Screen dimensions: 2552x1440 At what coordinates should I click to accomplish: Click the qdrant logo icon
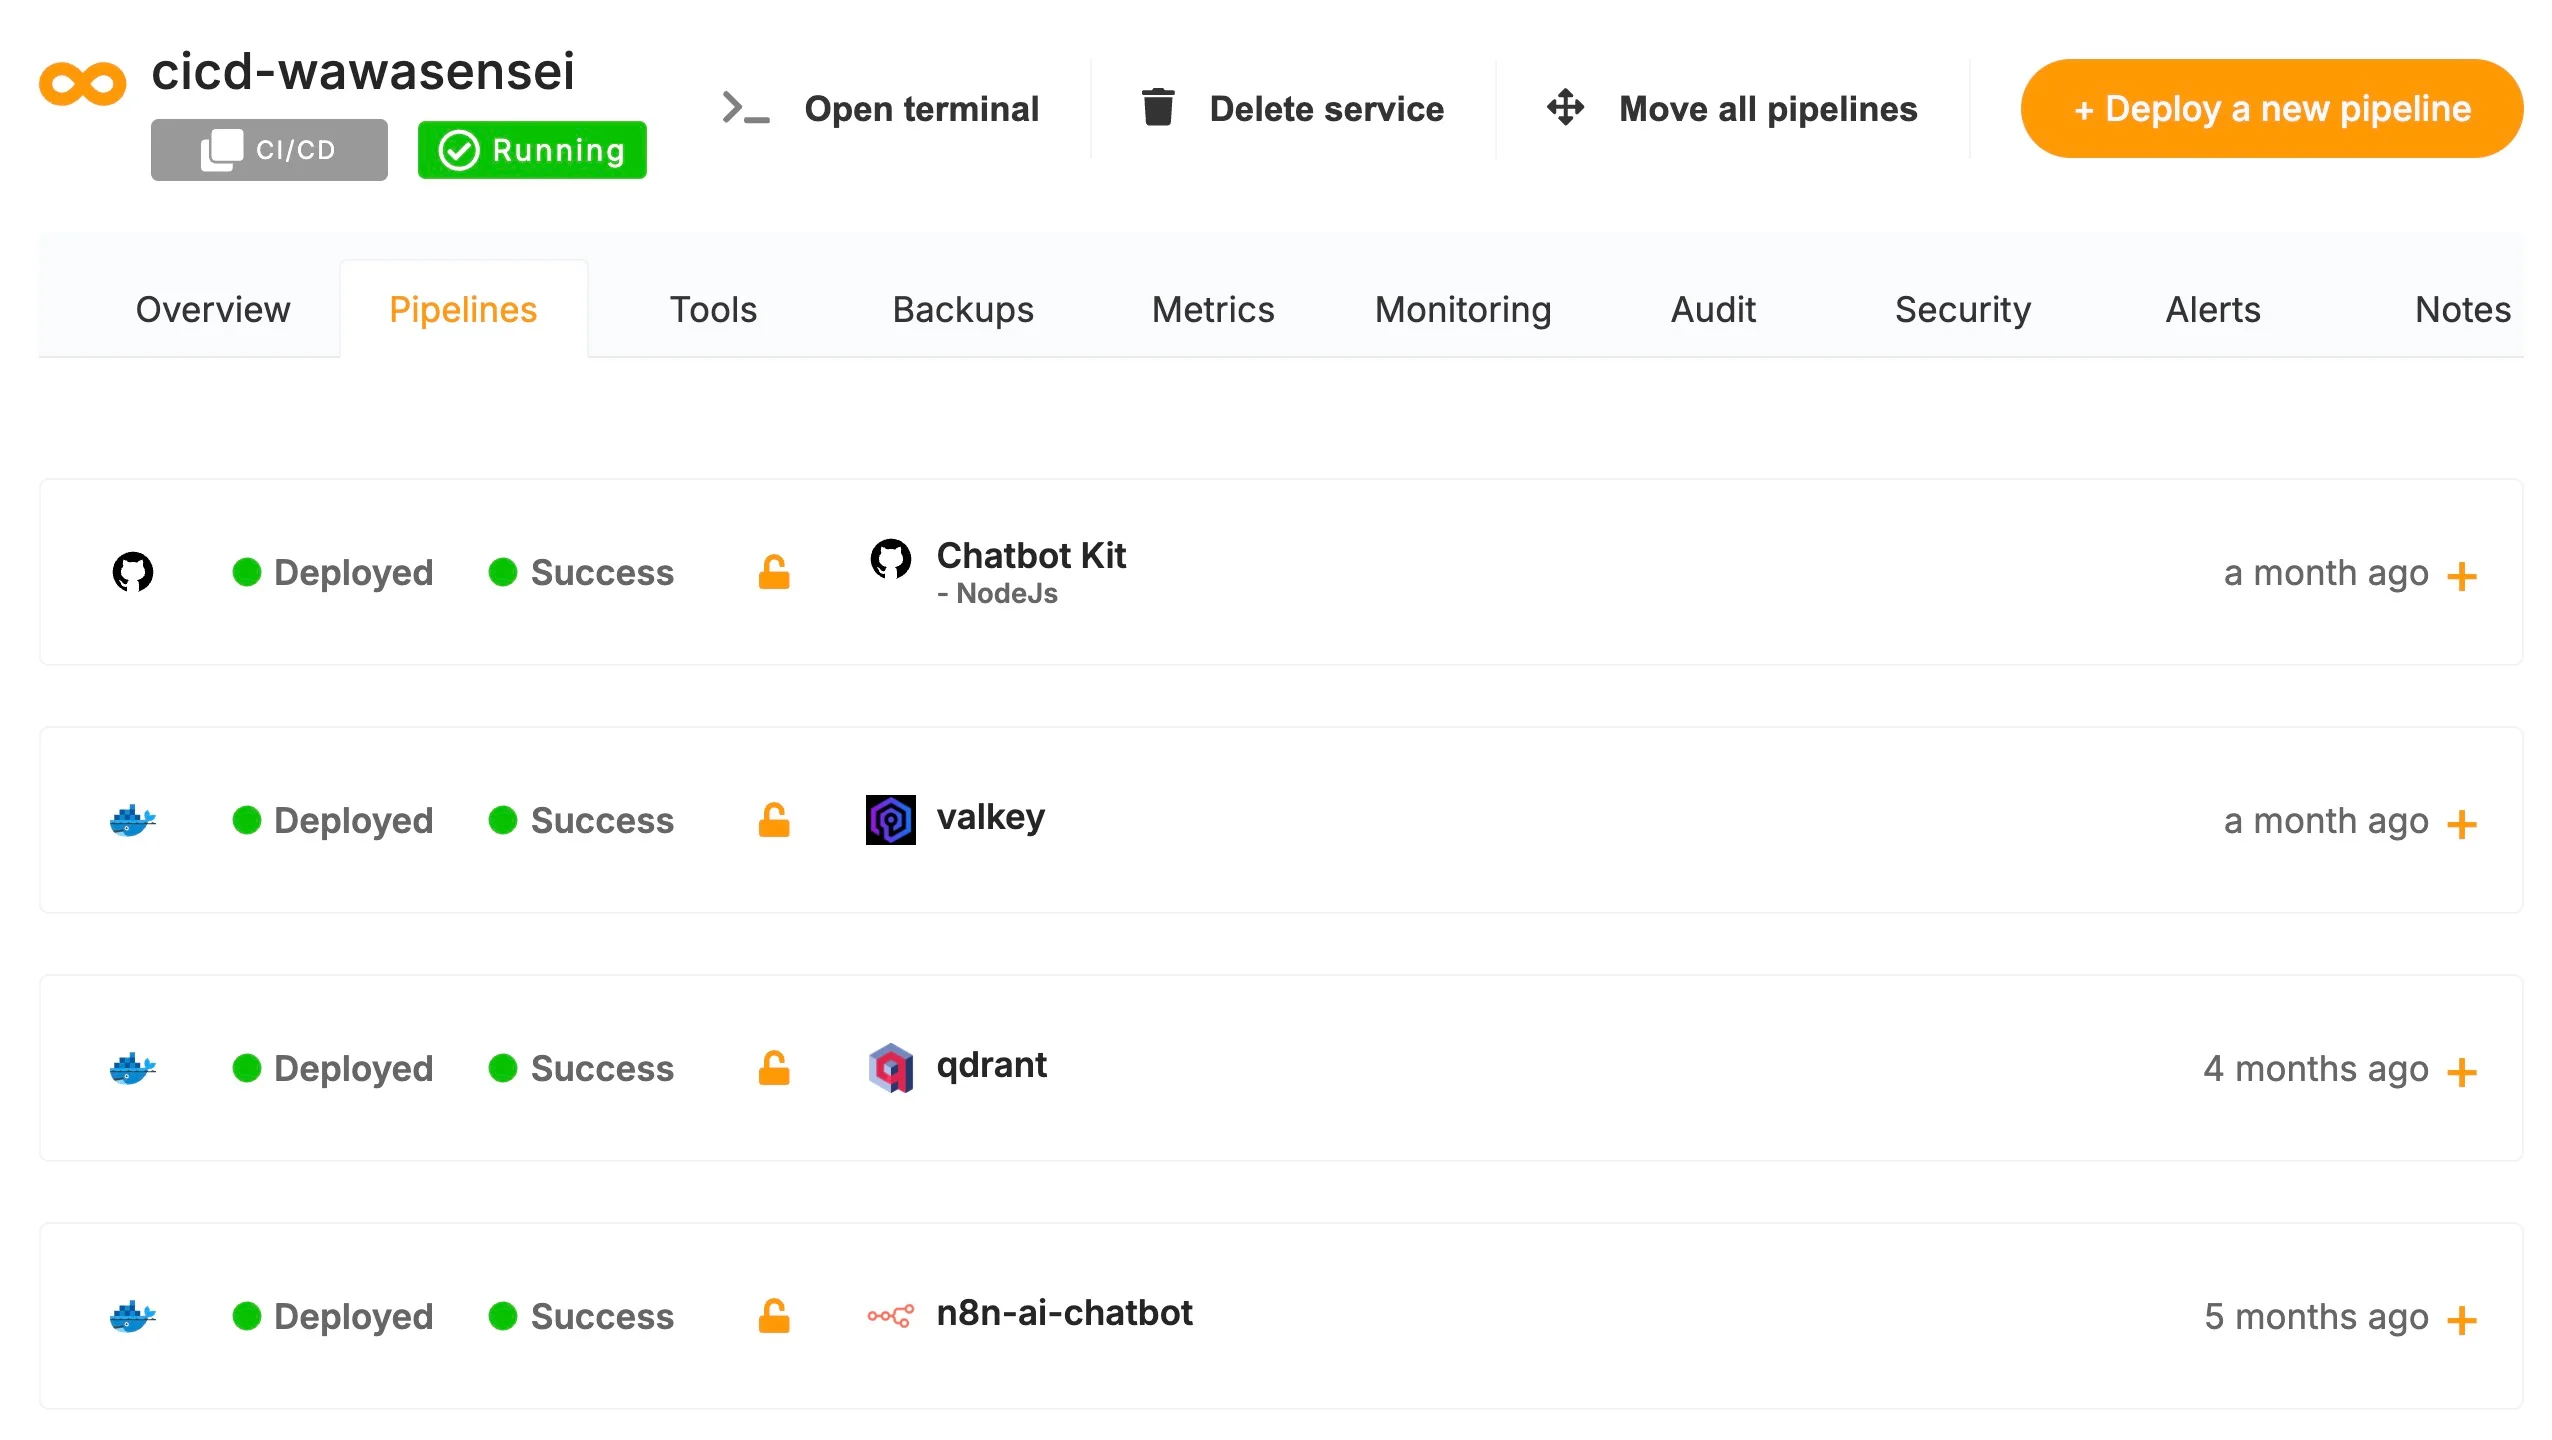[890, 1068]
